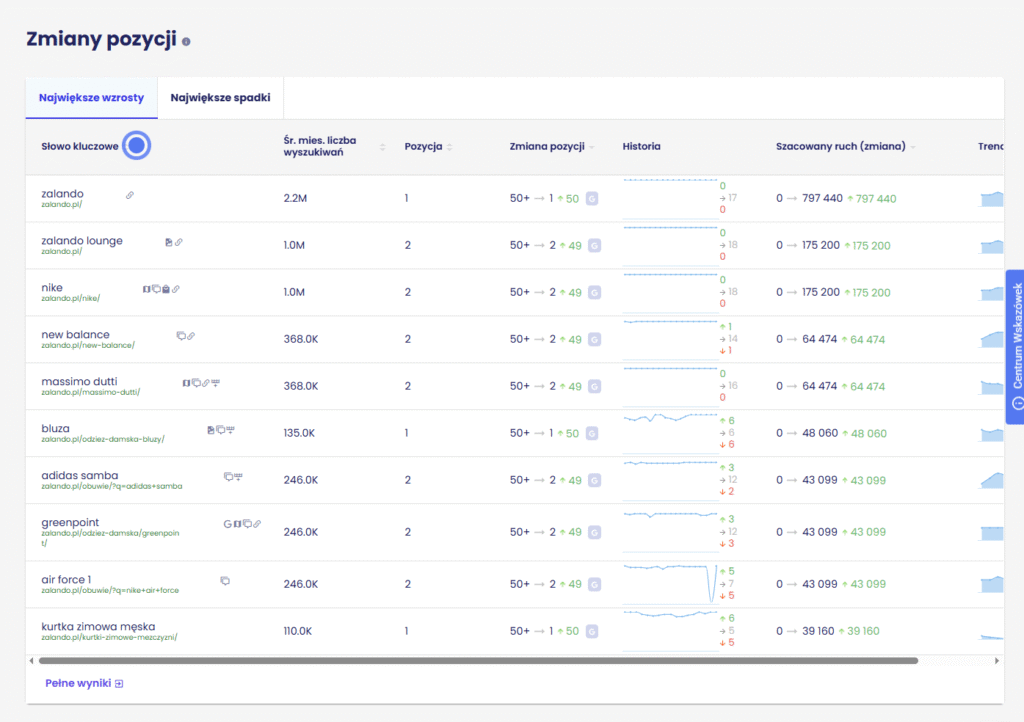Screen dimensions: 1024x722
Task: Click the link icon in the greenpoint row
Action: (x=257, y=524)
